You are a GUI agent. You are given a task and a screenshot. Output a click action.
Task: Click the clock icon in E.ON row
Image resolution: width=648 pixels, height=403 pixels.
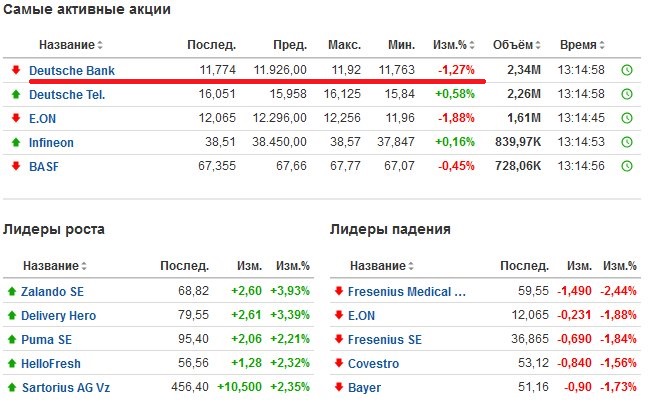[627, 118]
